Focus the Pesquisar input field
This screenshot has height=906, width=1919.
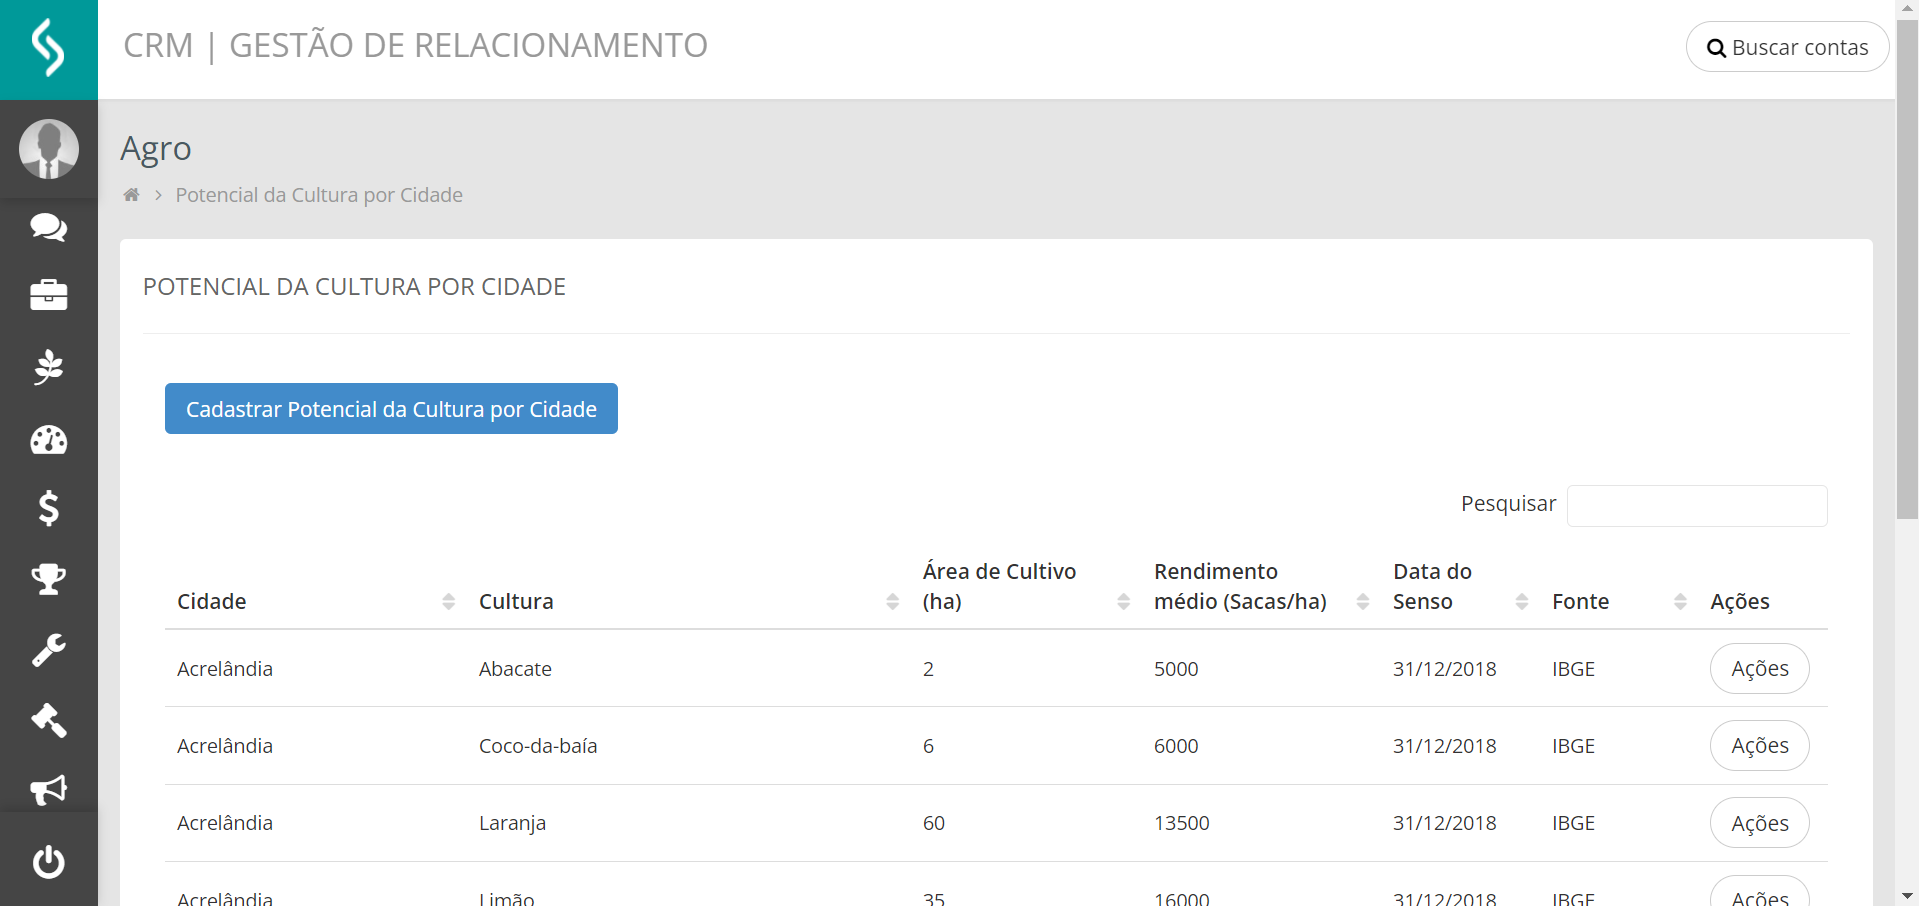tap(1697, 505)
